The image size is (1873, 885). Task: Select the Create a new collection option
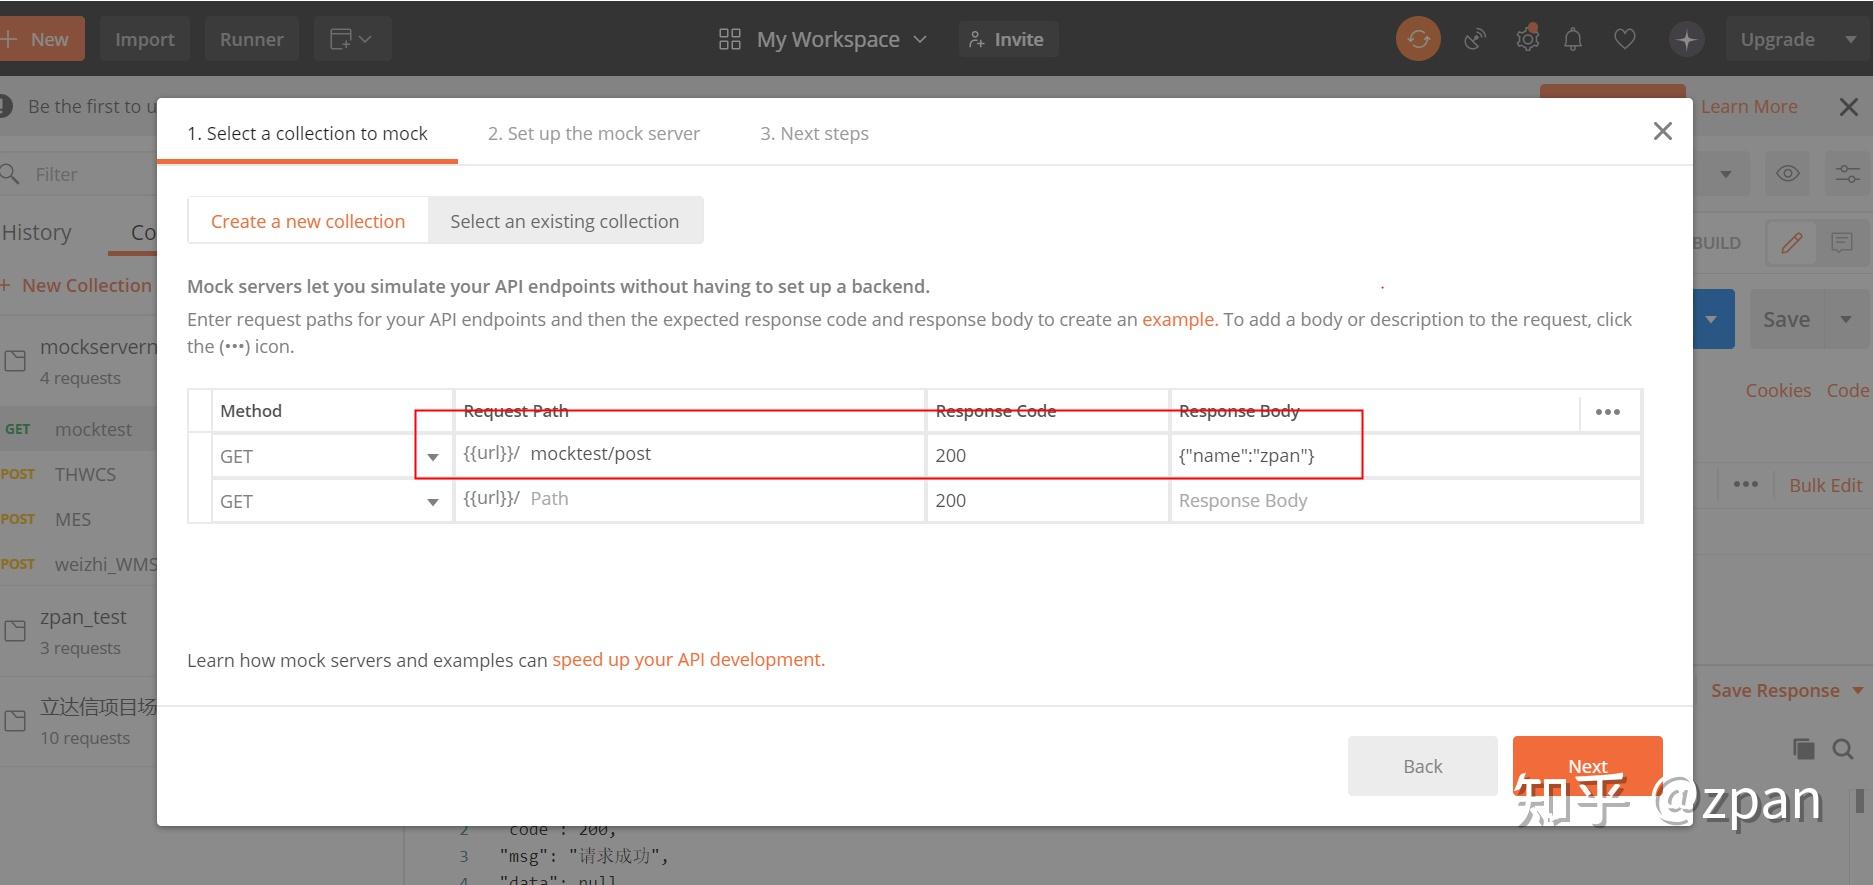point(308,221)
